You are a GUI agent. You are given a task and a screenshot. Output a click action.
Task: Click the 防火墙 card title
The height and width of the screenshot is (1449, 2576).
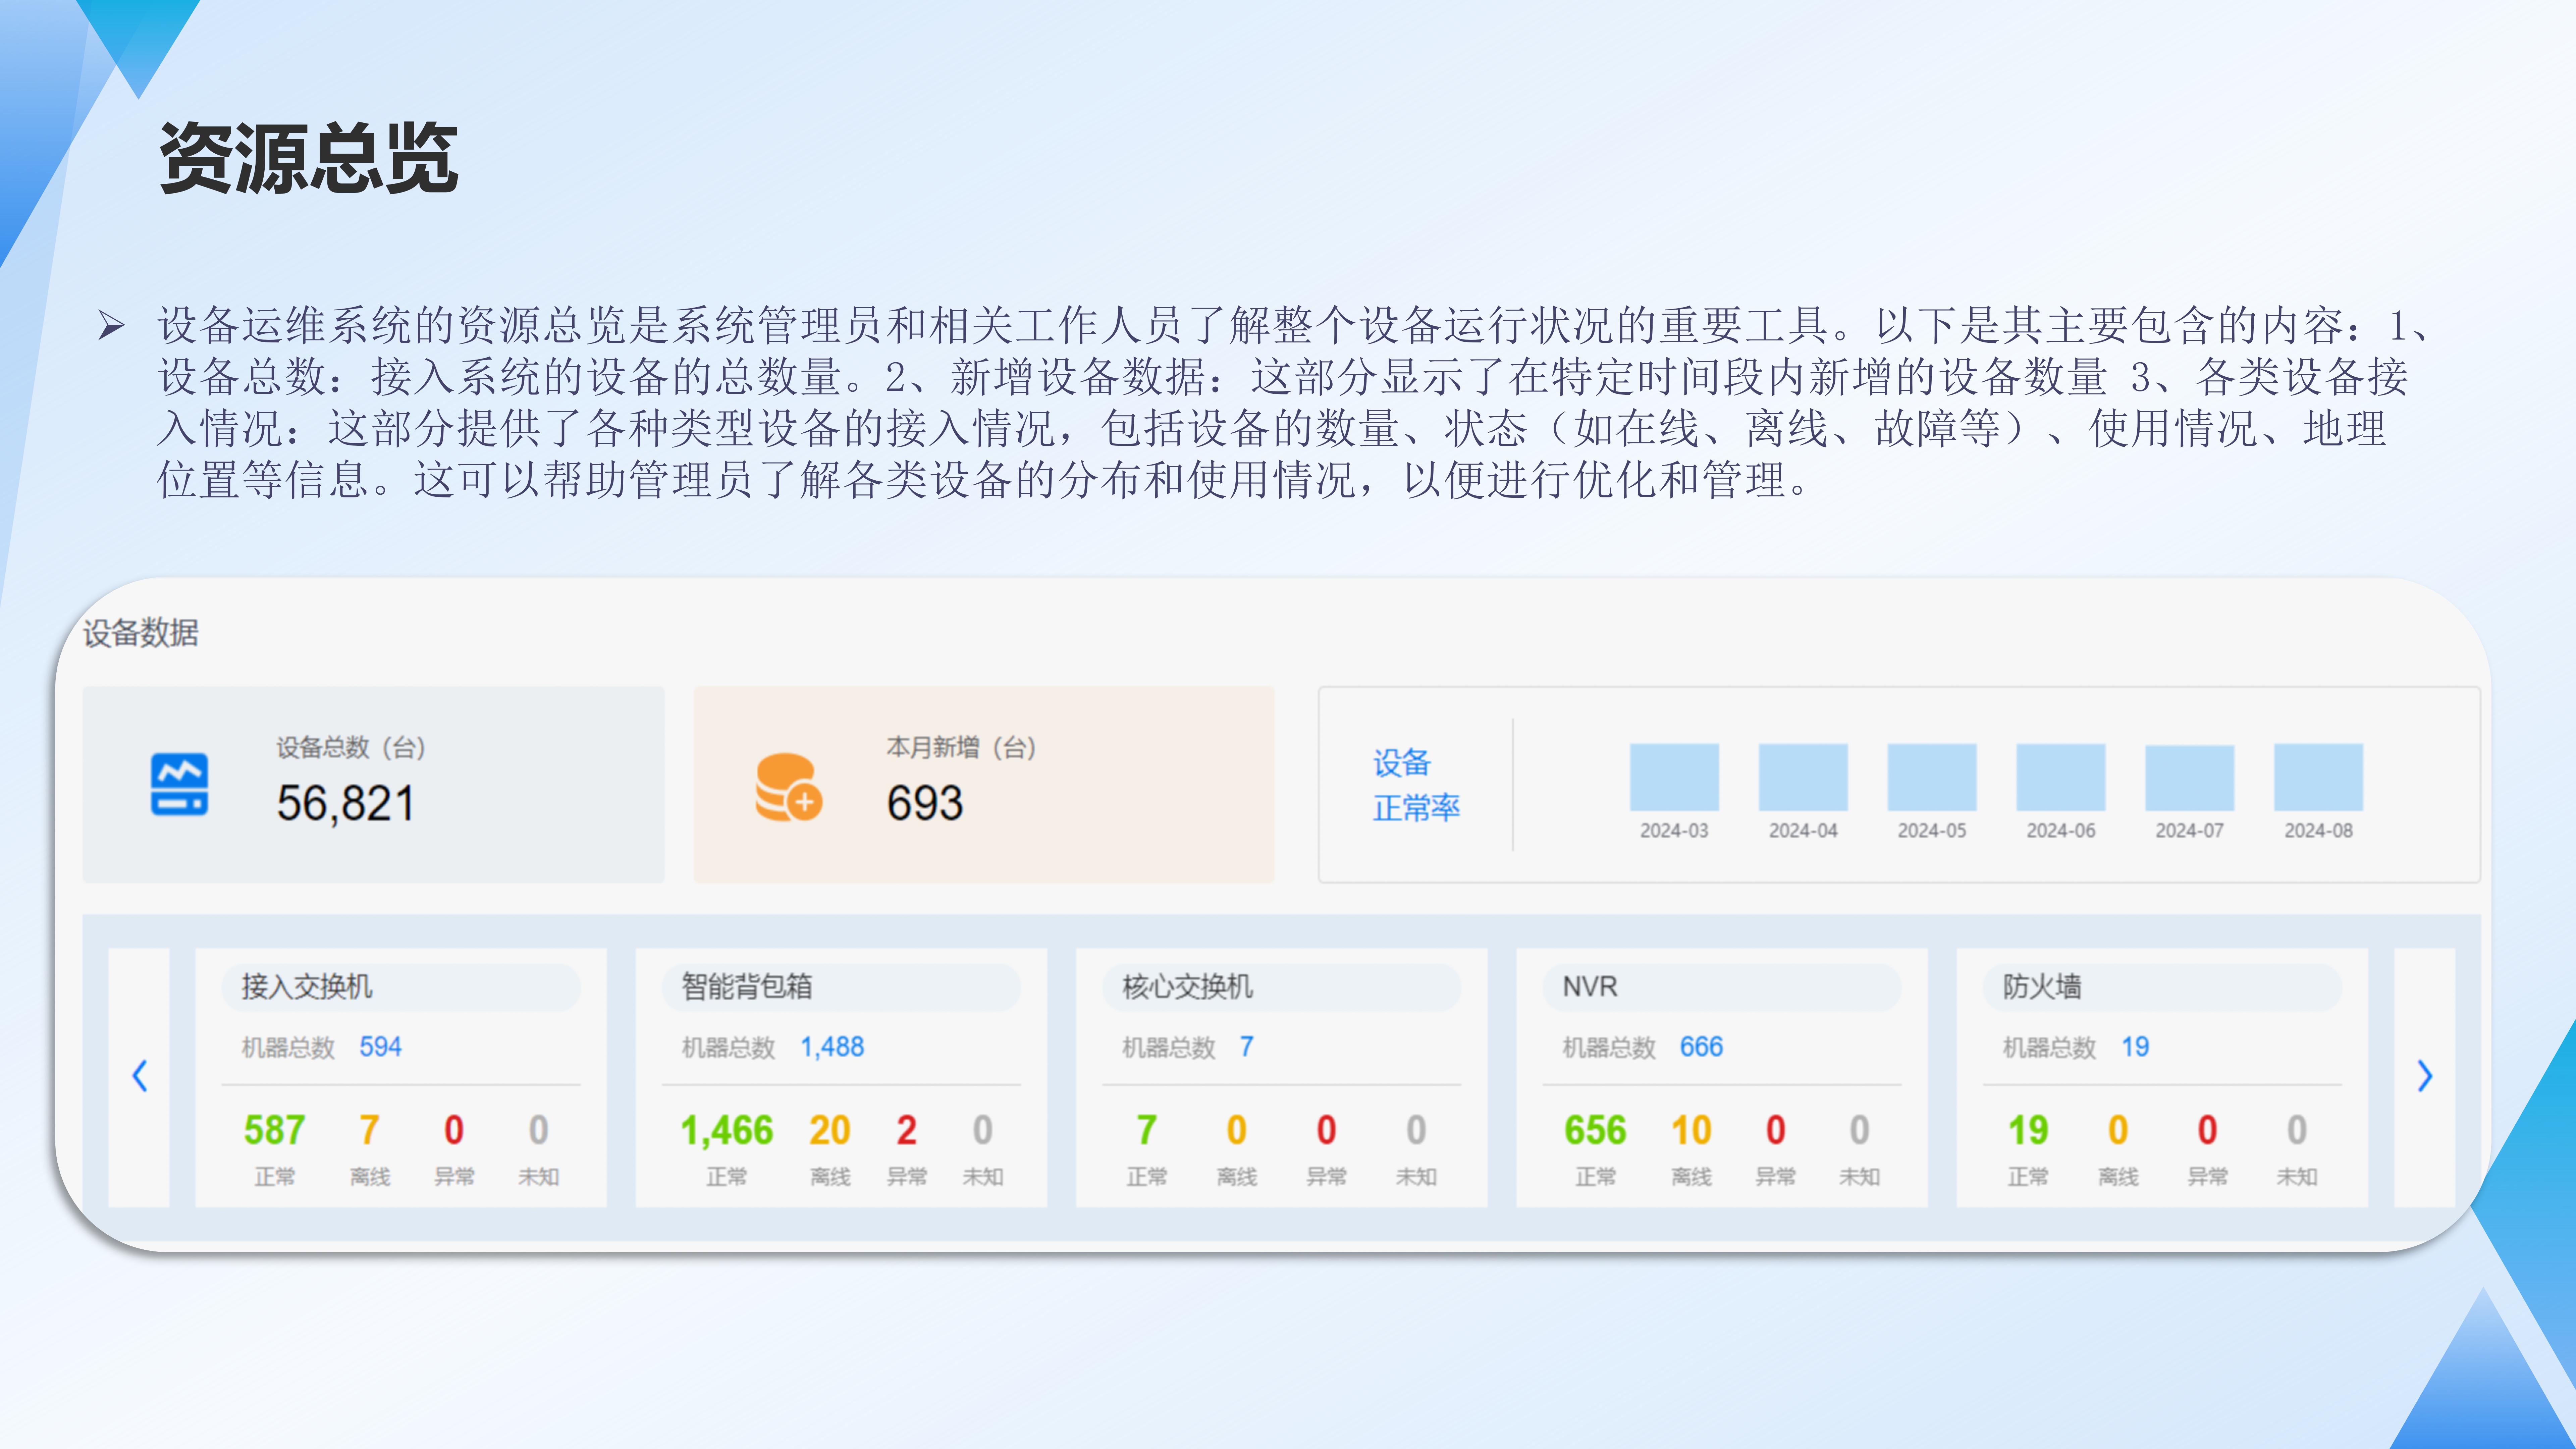[x=2042, y=987]
